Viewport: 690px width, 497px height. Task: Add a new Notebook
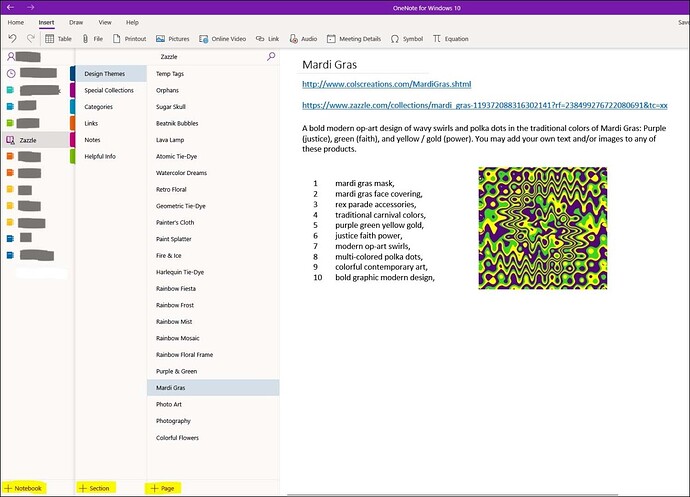point(24,488)
